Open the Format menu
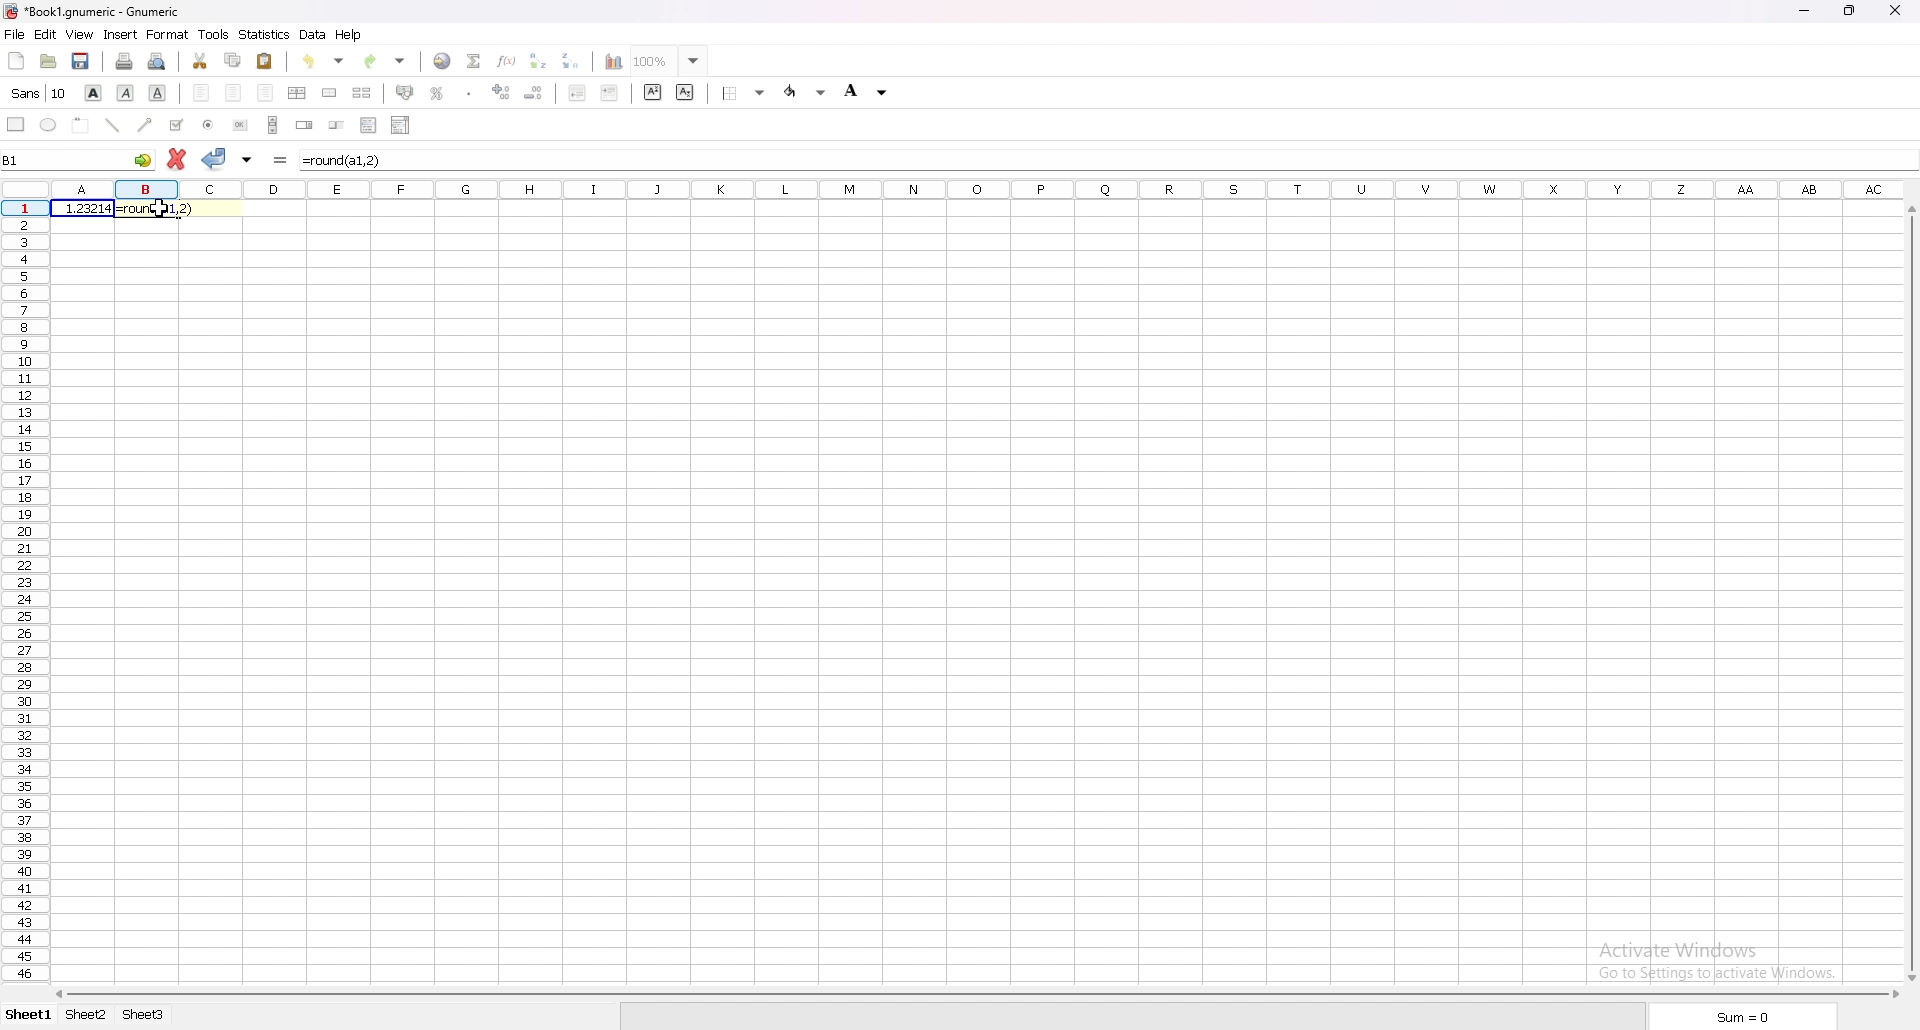The width and height of the screenshot is (1920, 1030). [x=167, y=35]
